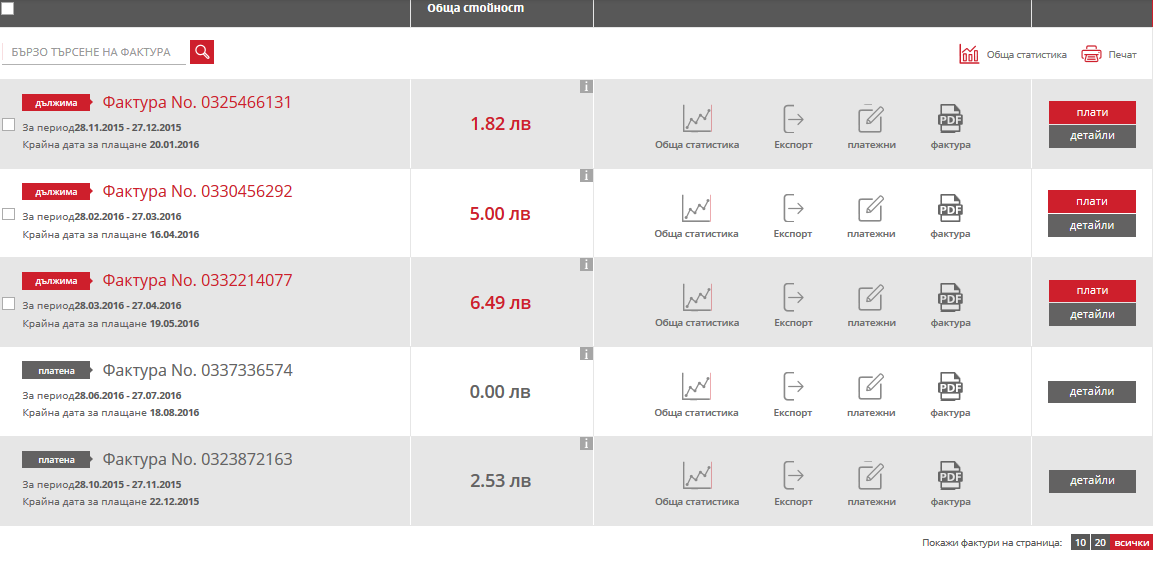1153x561 pixels.
Task: Click info icon on invoice 0325466131 amount
Action: (586, 87)
